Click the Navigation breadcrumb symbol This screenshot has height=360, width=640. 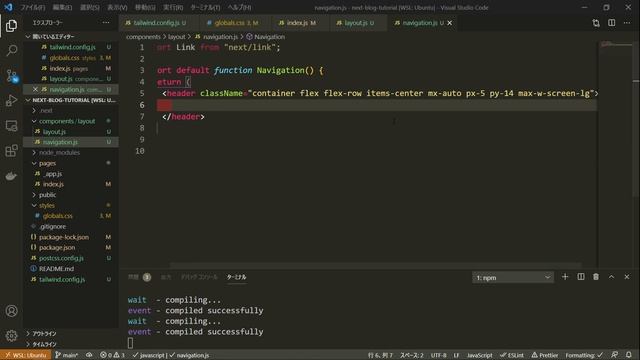tap(265, 37)
